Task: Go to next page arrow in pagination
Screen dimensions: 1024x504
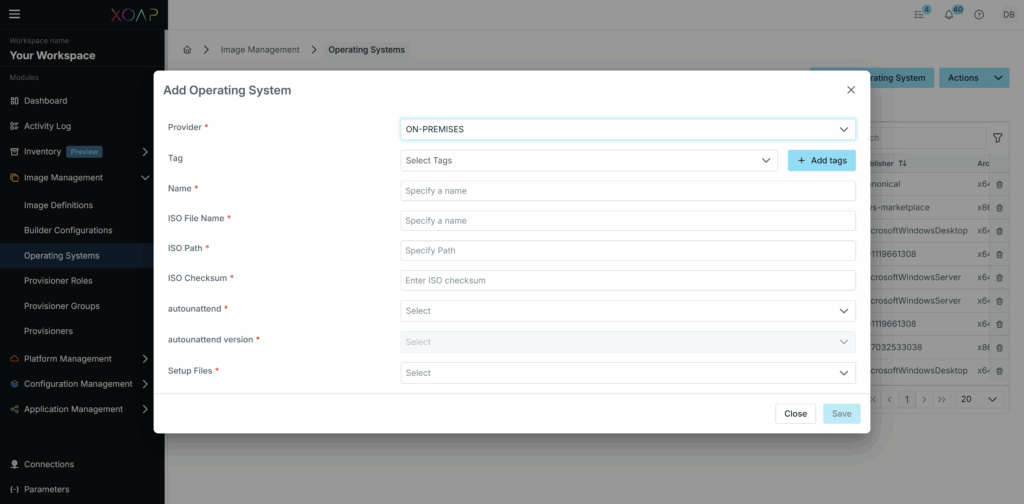Action: 924,399
